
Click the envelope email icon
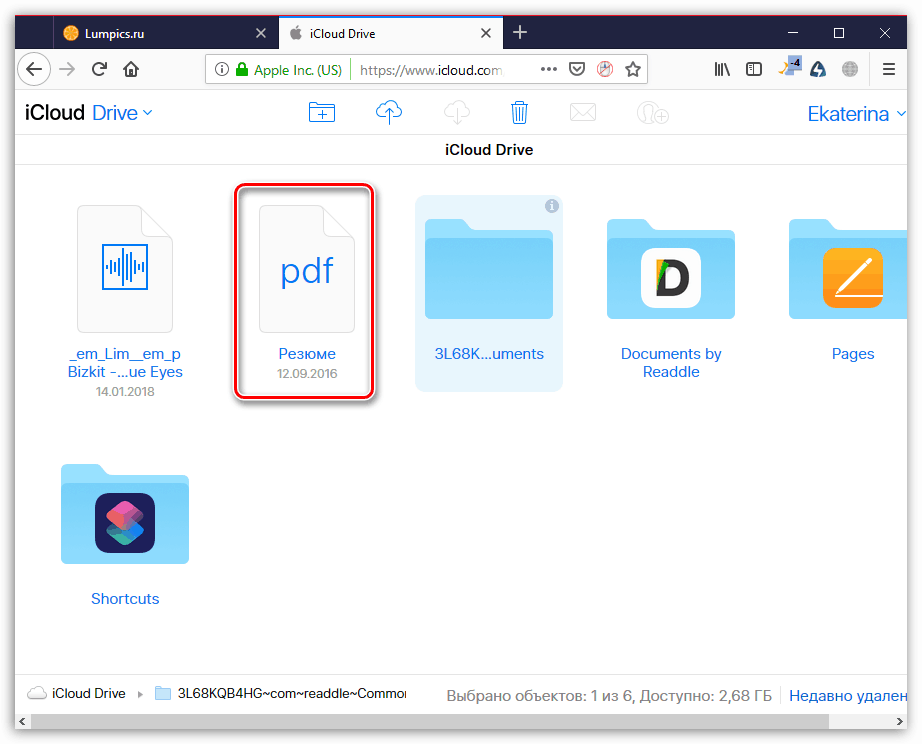583,112
